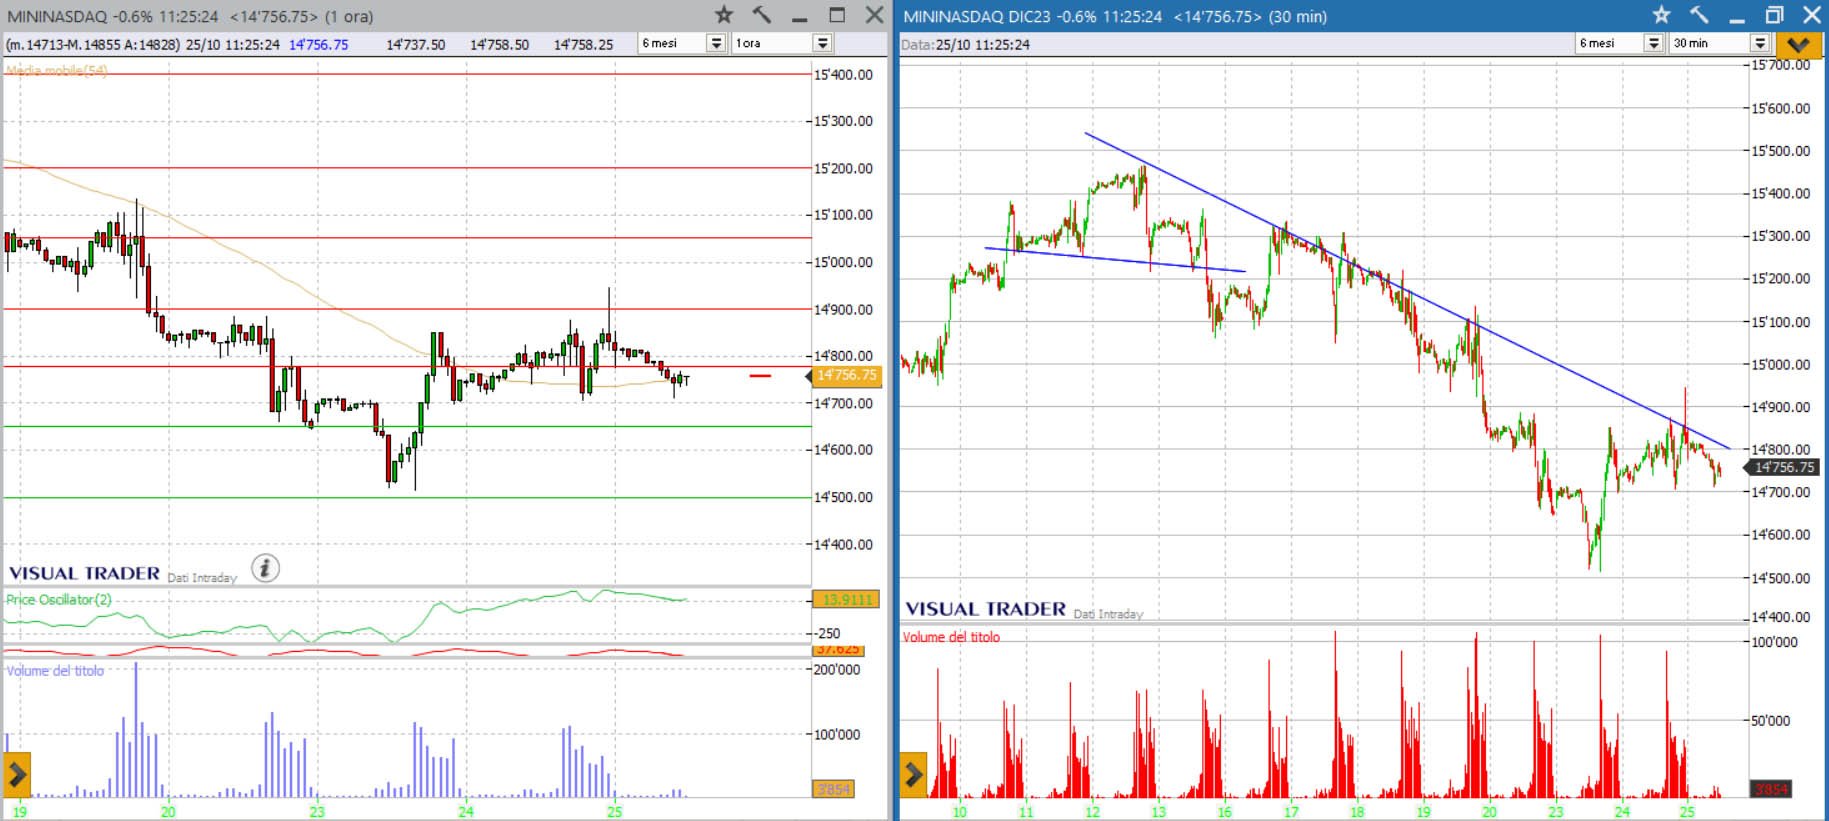Viewport: 1829px width, 821px height.
Task: Click the 13.9111 oscillator value box
Action: click(x=846, y=599)
